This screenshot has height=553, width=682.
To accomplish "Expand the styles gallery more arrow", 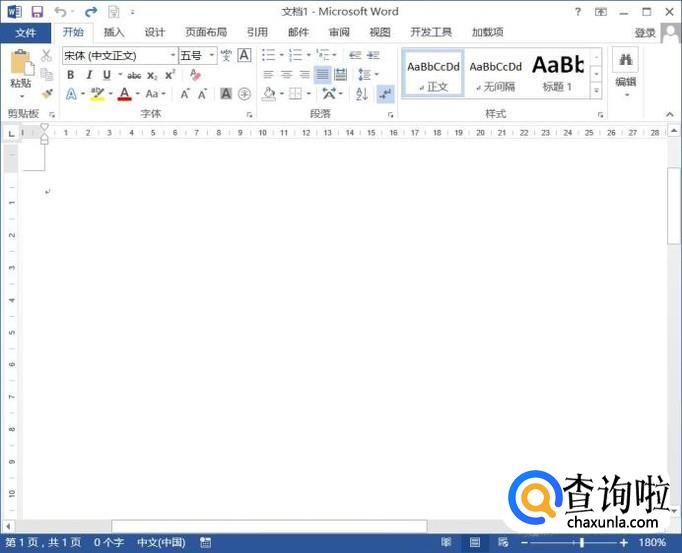I will 596,91.
